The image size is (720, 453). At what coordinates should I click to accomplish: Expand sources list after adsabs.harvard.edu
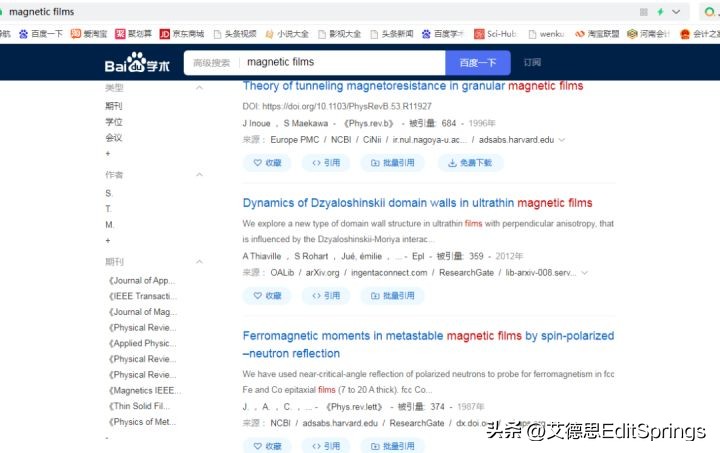point(562,140)
